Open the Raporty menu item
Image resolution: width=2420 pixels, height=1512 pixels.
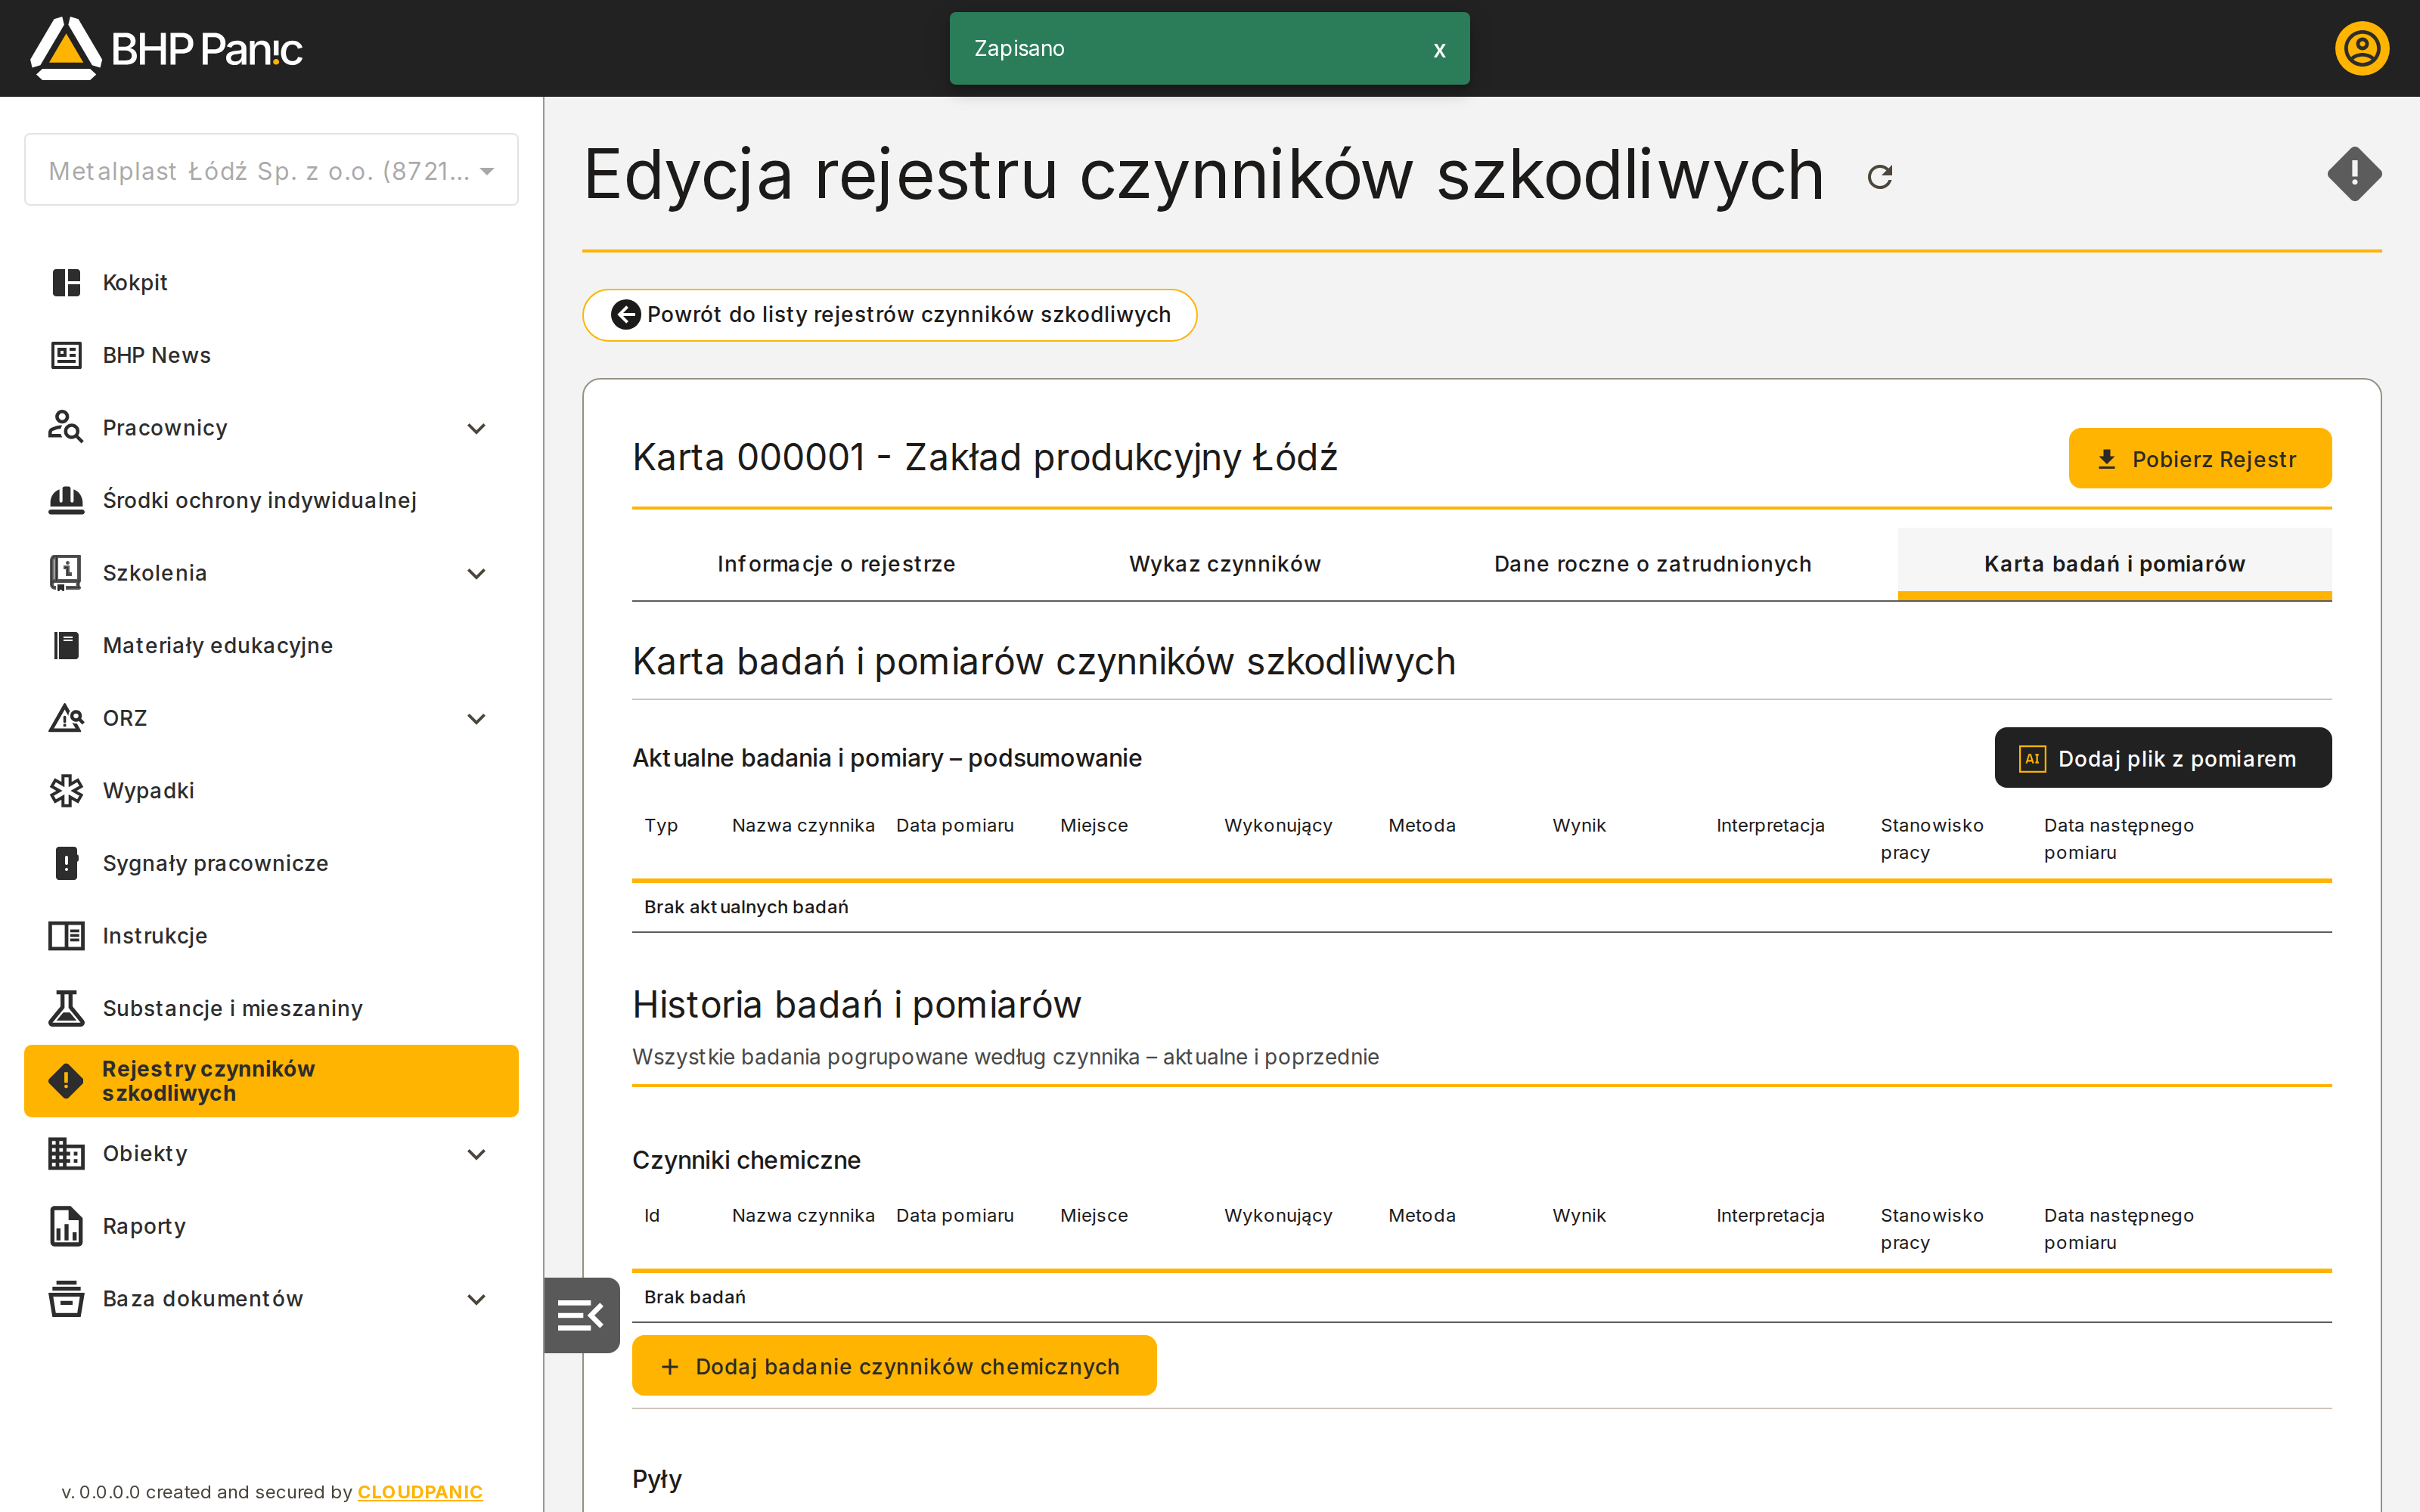click(x=271, y=1226)
